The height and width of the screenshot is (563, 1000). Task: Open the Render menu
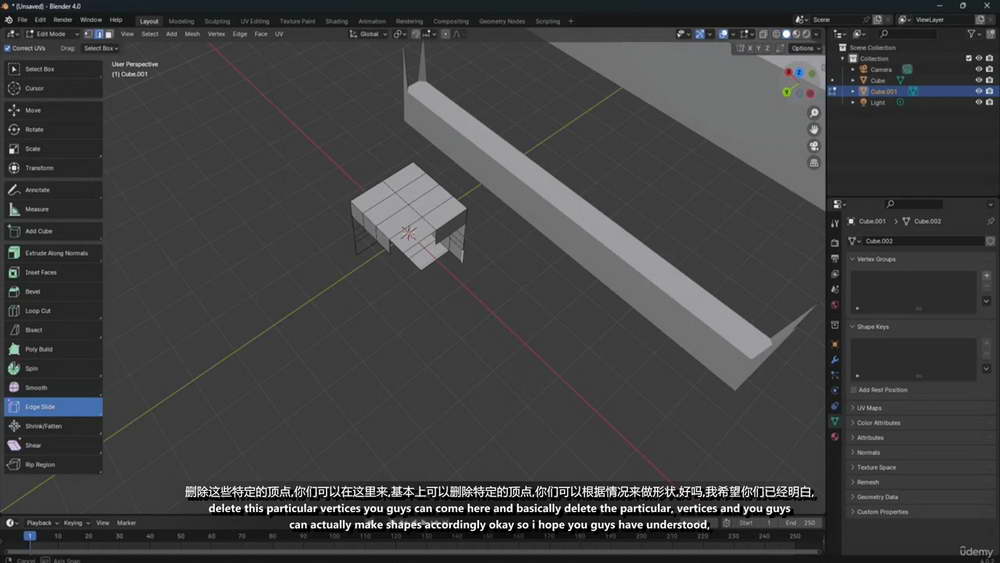[62, 20]
